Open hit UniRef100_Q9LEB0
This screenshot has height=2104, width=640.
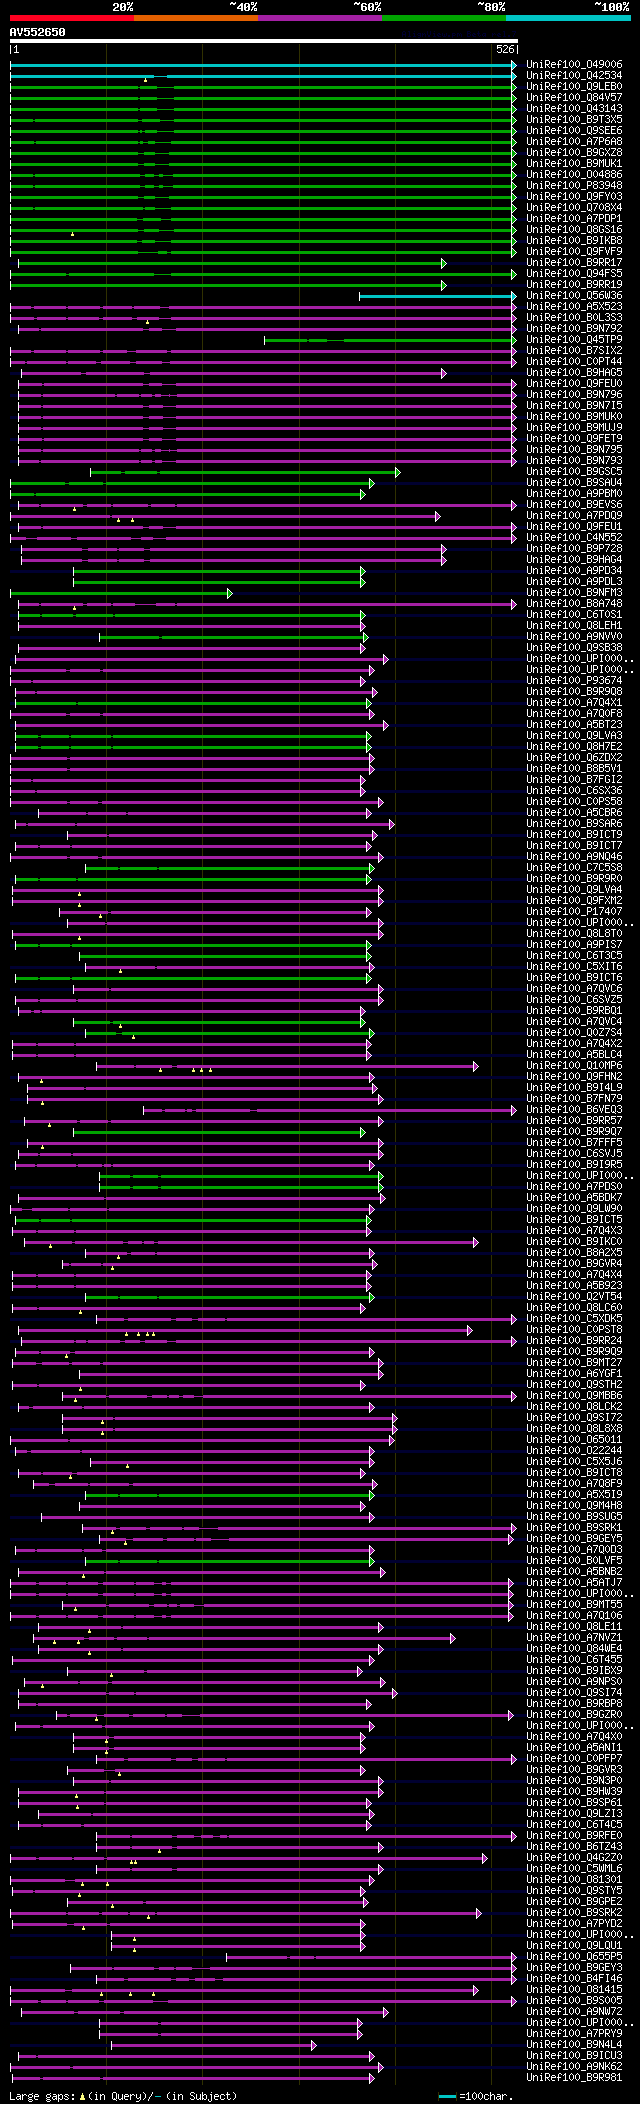click(574, 87)
